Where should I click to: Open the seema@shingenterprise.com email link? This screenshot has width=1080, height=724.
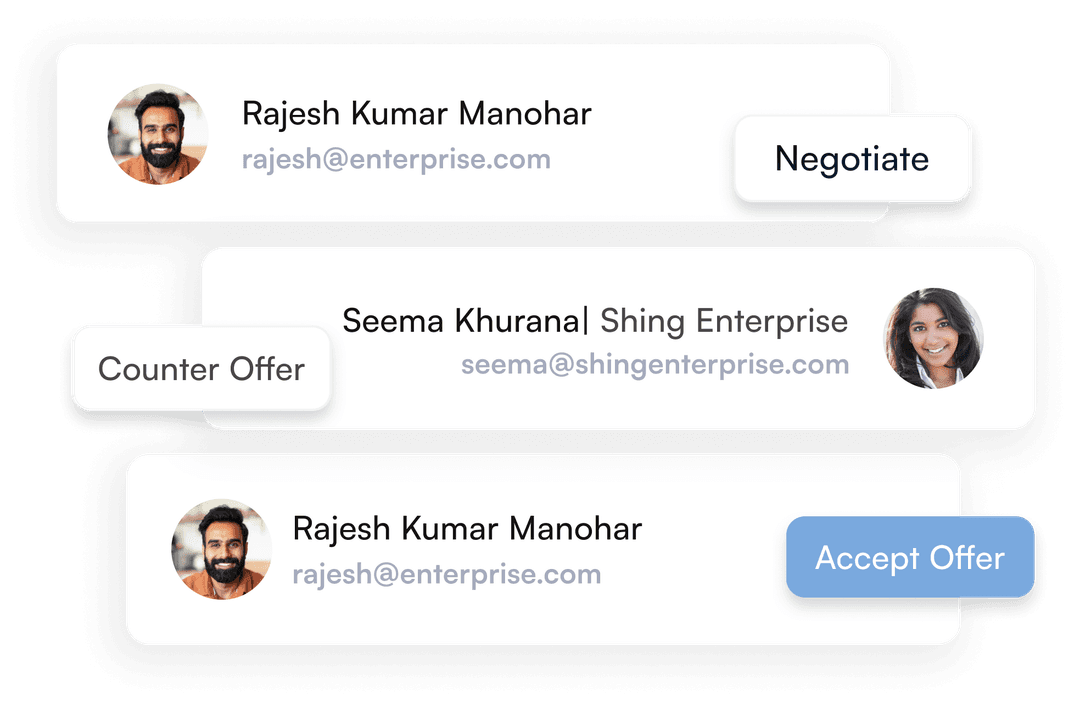[x=655, y=364]
